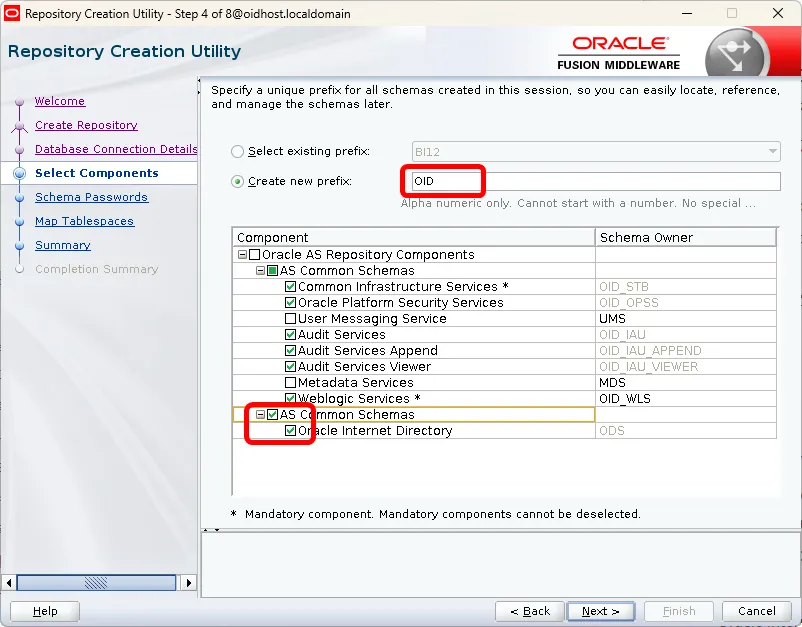Select the 'Select existing prefix' radio button
This screenshot has height=627, width=802.
point(237,151)
